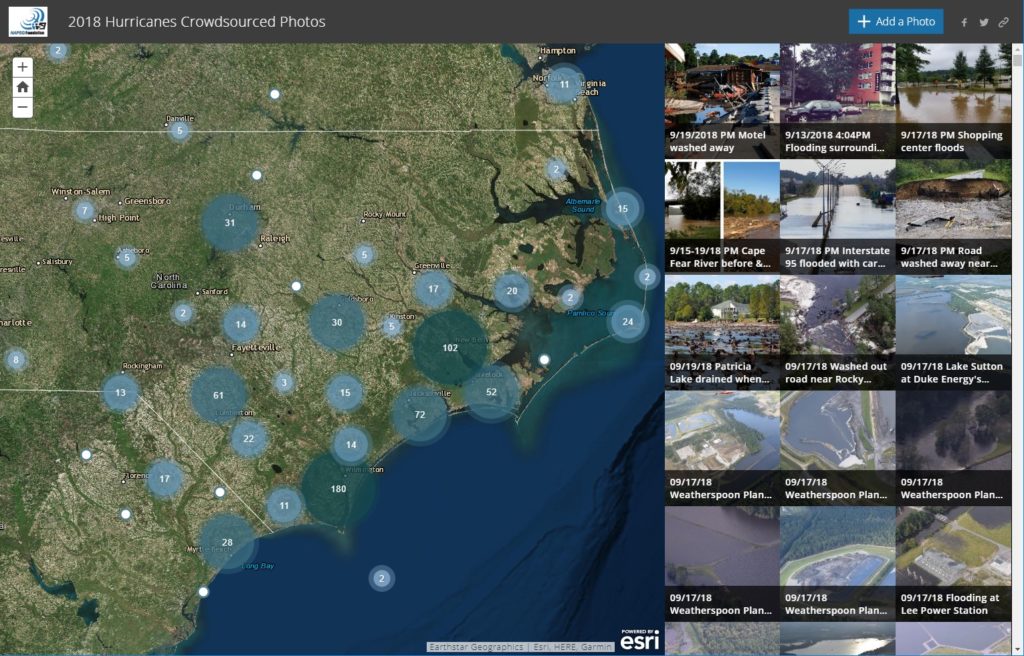Open the 9/17/18 Road washed away photo
The height and width of the screenshot is (656, 1024).
(953, 217)
